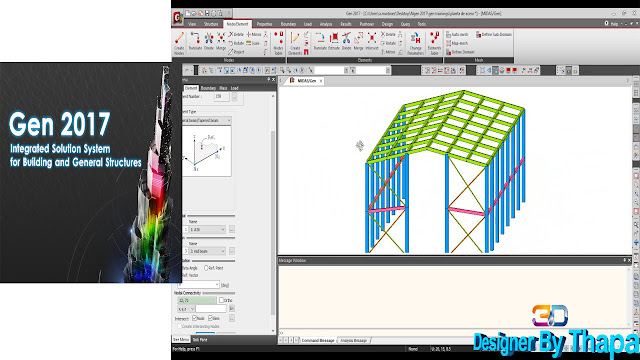
Task: Click the Nodal Connectivity input field
Action: coord(197,300)
